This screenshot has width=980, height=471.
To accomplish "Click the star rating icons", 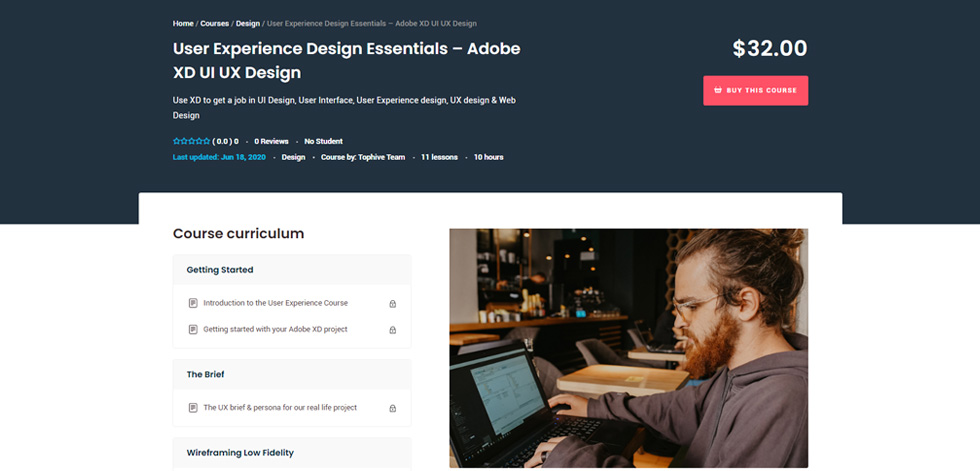I will (x=191, y=141).
